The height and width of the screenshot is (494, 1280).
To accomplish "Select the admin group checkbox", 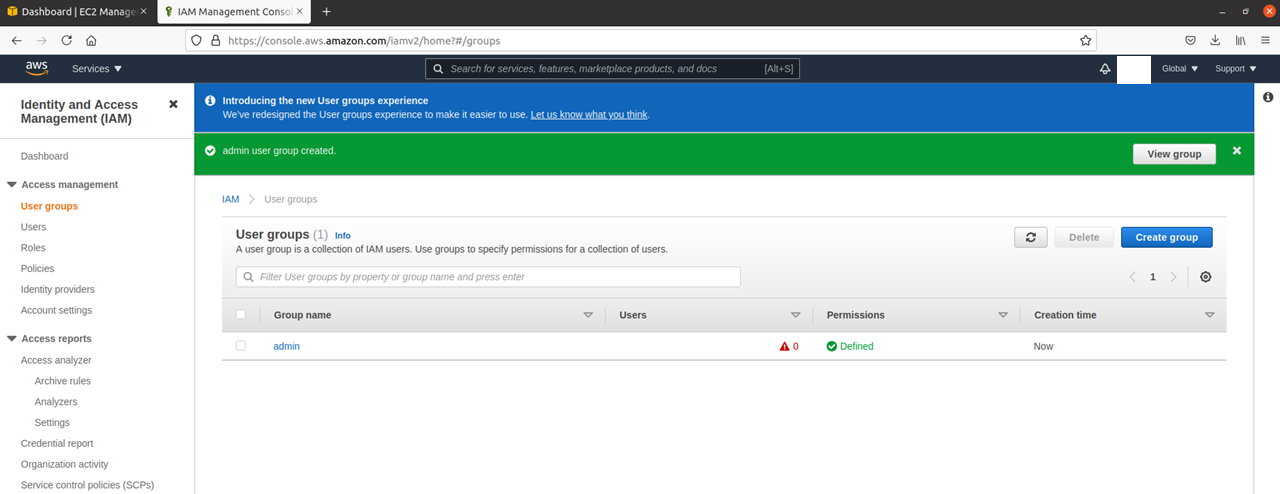I will pyautogui.click(x=240, y=345).
